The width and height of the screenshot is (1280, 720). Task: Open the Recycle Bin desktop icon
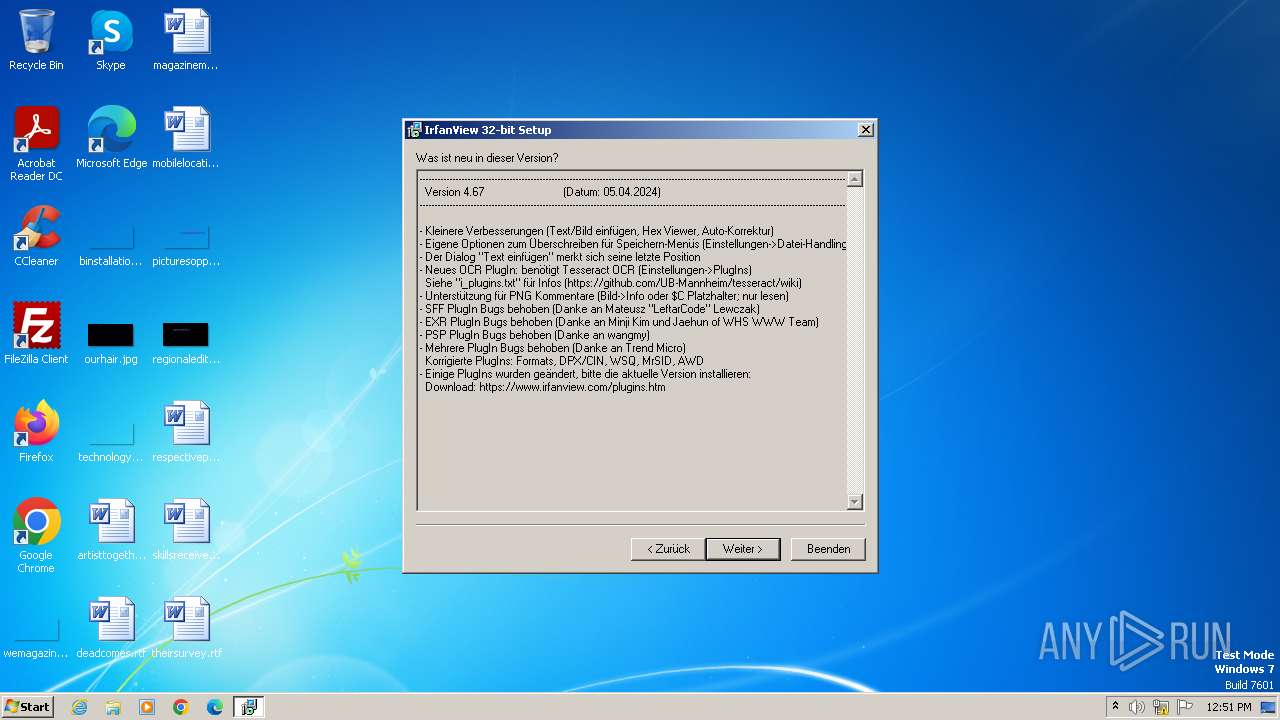(x=36, y=40)
